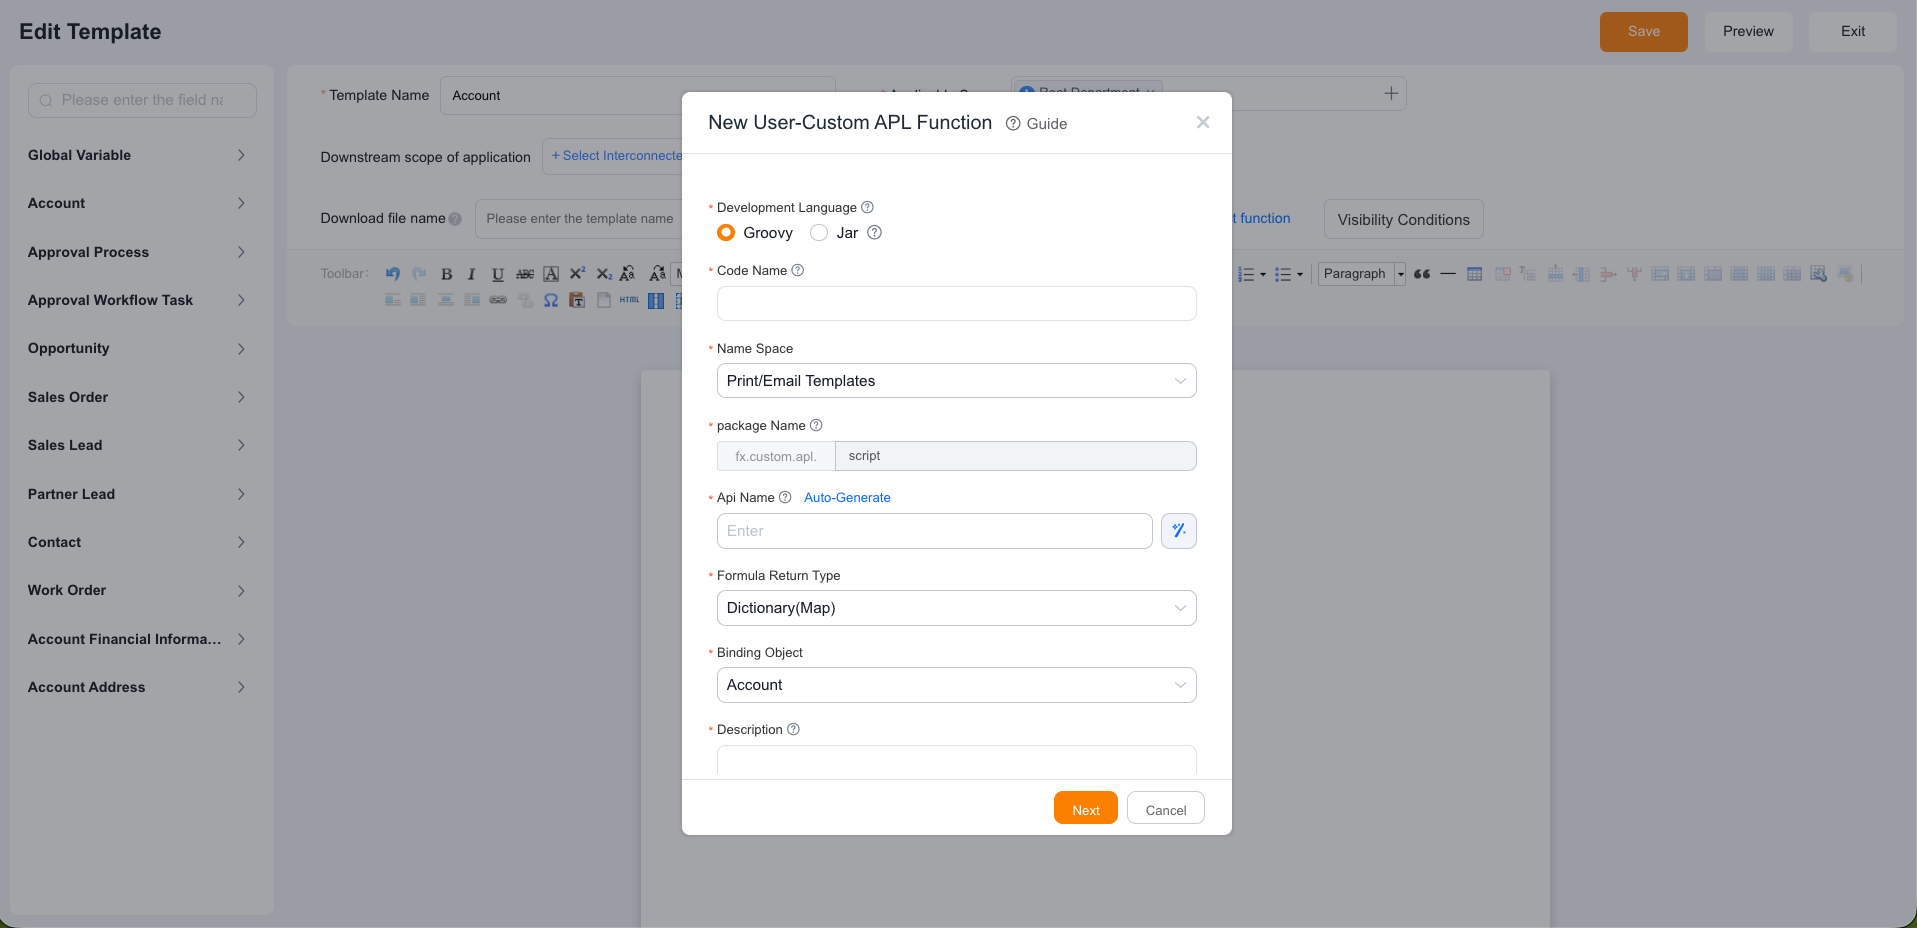The height and width of the screenshot is (928, 1917).
Task: Open the HTML source view icon
Action: coord(629,300)
